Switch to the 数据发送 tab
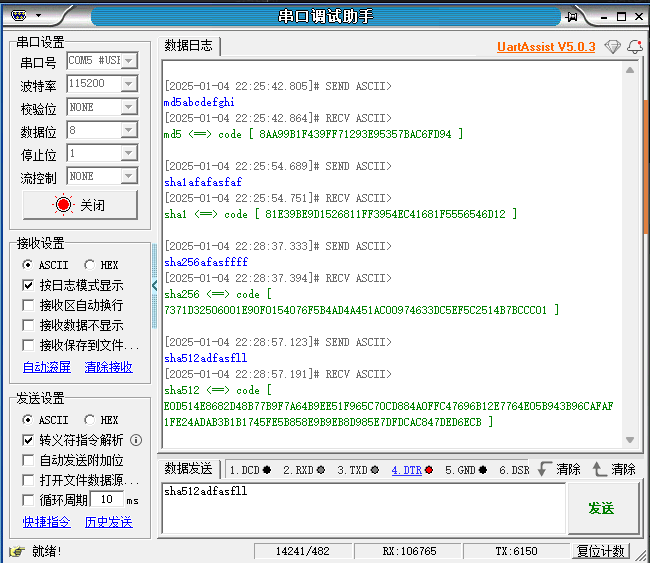650x563 pixels. point(189,468)
